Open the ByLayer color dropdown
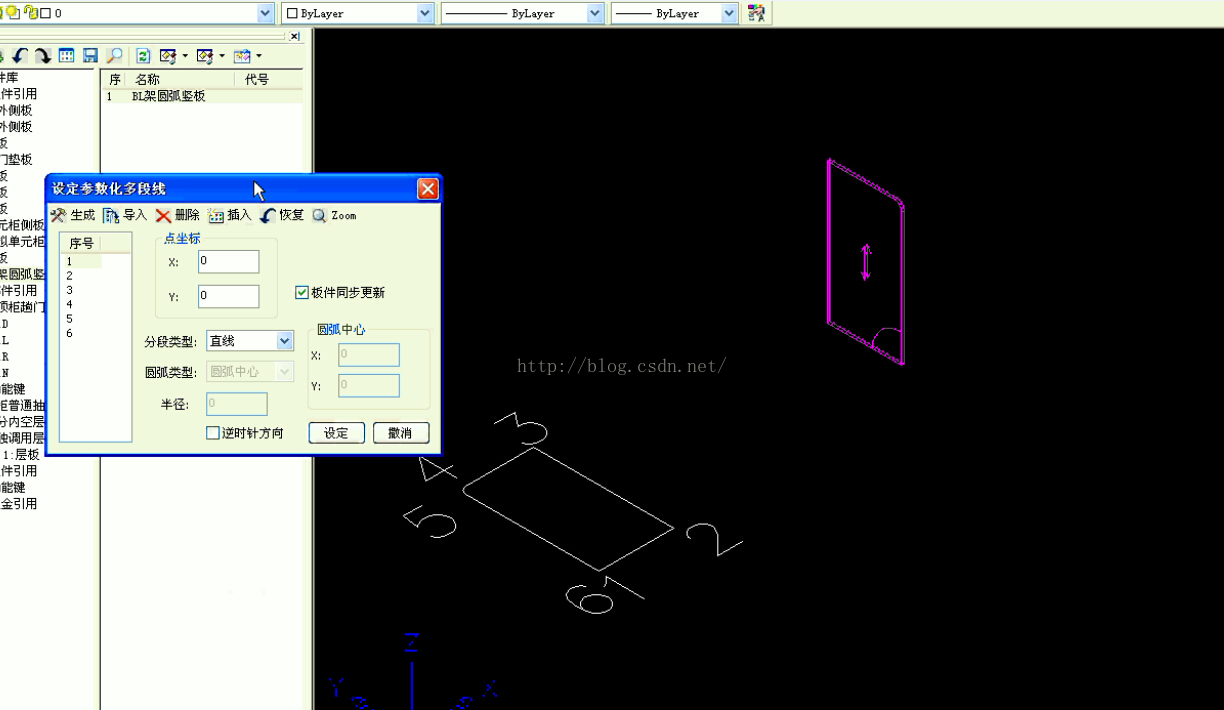Viewport: 1224px width, 710px height. pyautogui.click(x=425, y=13)
